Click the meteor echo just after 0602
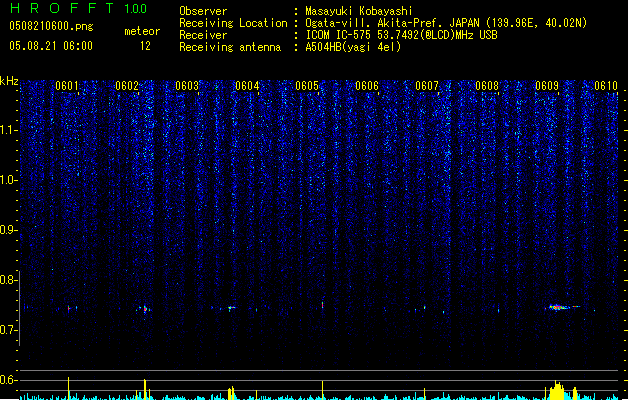The image size is (629, 400). click(145, 309)
